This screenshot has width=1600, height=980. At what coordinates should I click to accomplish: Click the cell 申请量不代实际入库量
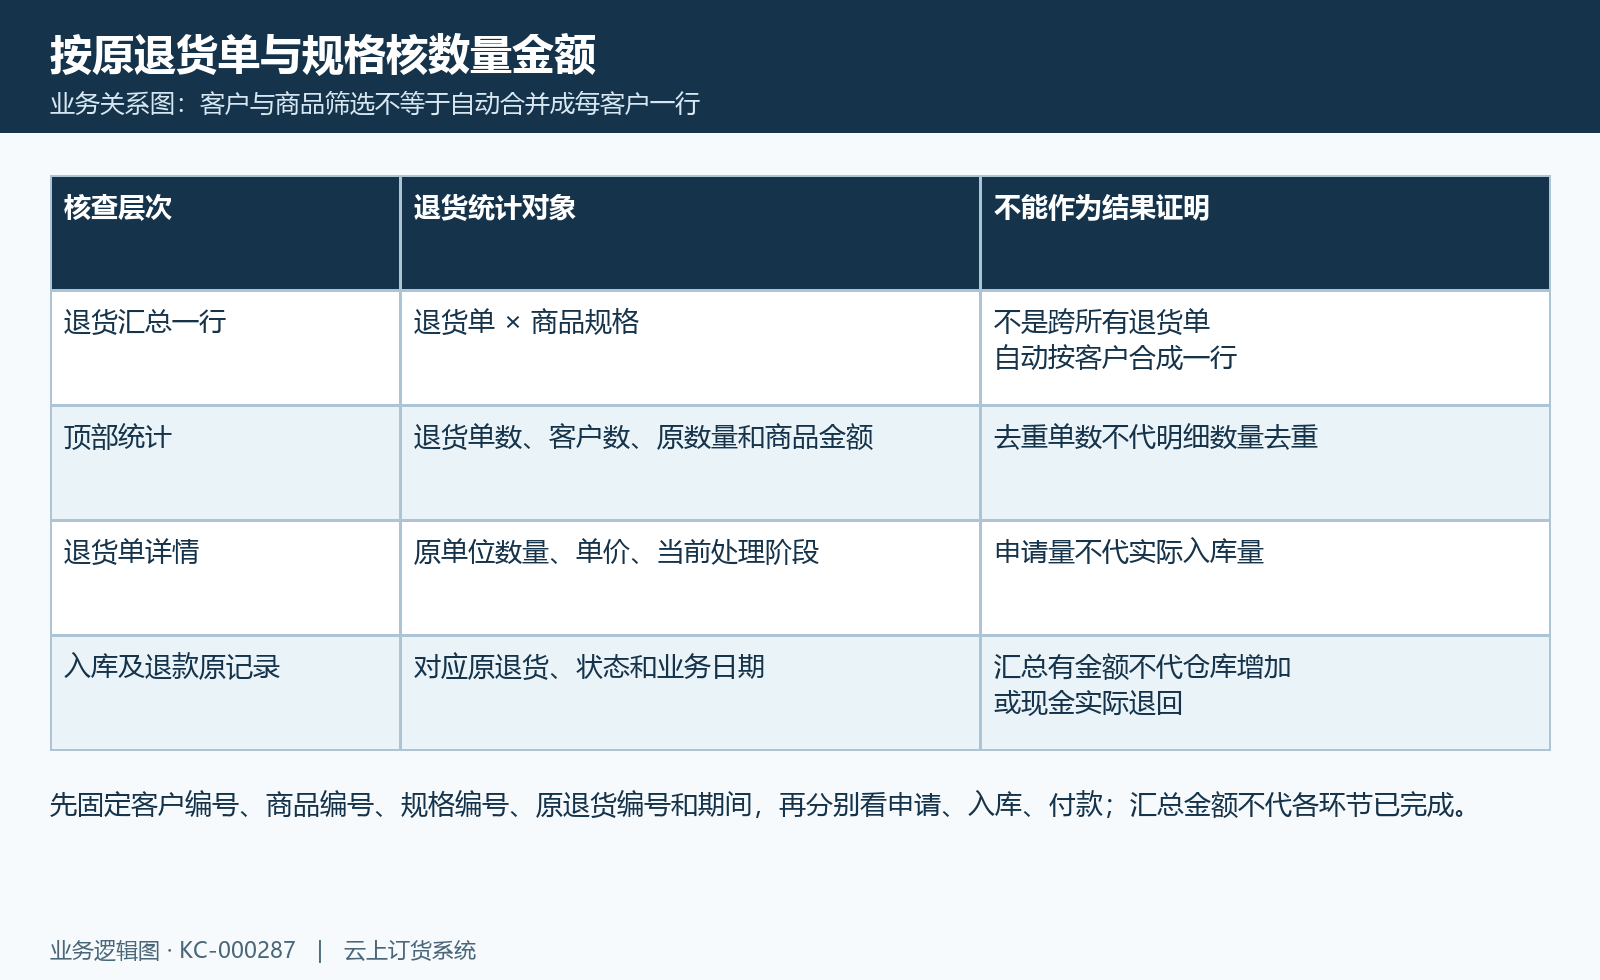coord(1265,578)
